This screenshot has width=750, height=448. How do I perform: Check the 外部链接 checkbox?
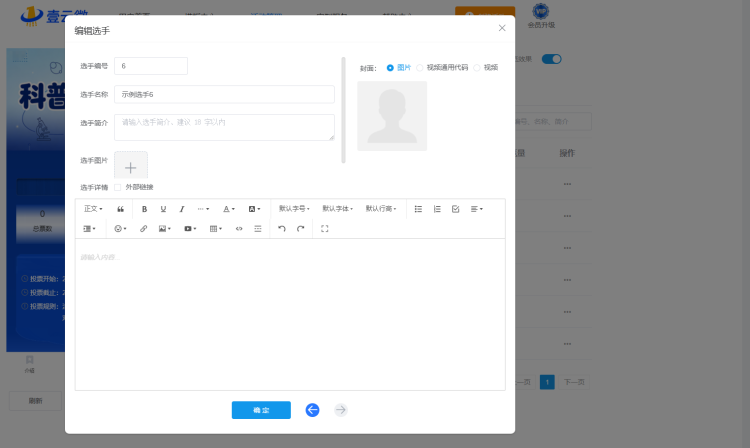118,187
